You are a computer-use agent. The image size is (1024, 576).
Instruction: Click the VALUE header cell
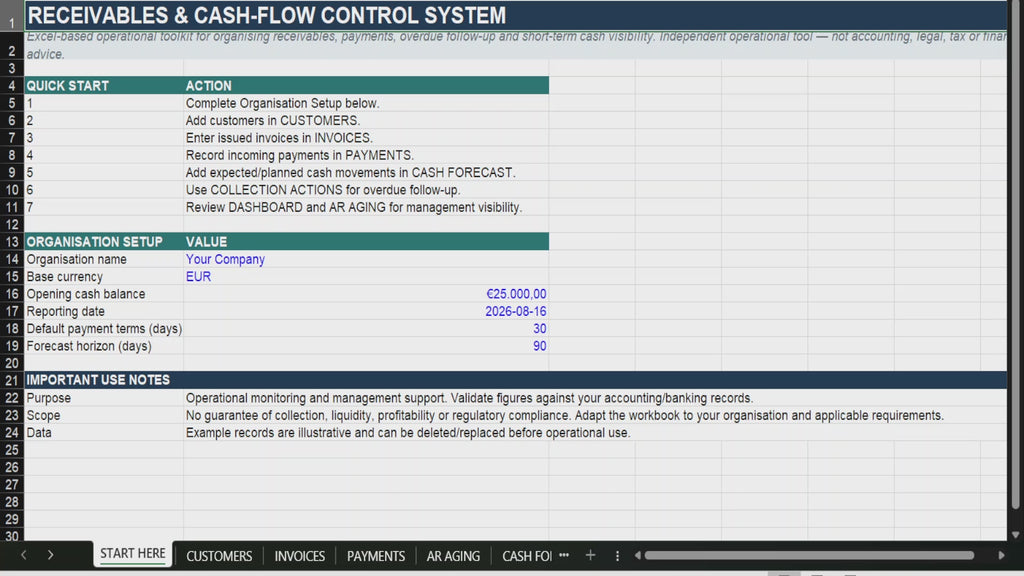coord(366,242)
